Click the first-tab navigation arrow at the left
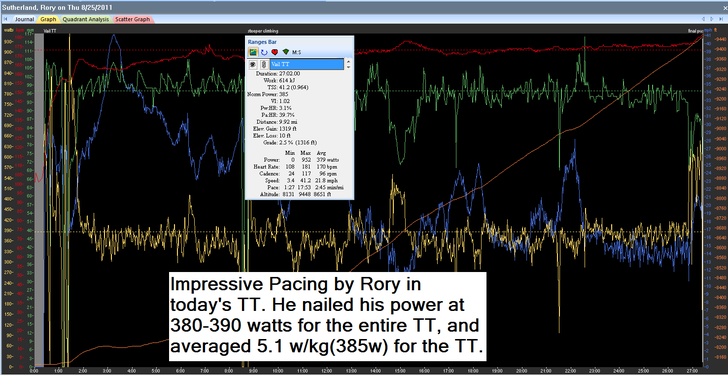The height and width of the screenshot is (375, 728). pyautogui.click(x=6, y=19)
